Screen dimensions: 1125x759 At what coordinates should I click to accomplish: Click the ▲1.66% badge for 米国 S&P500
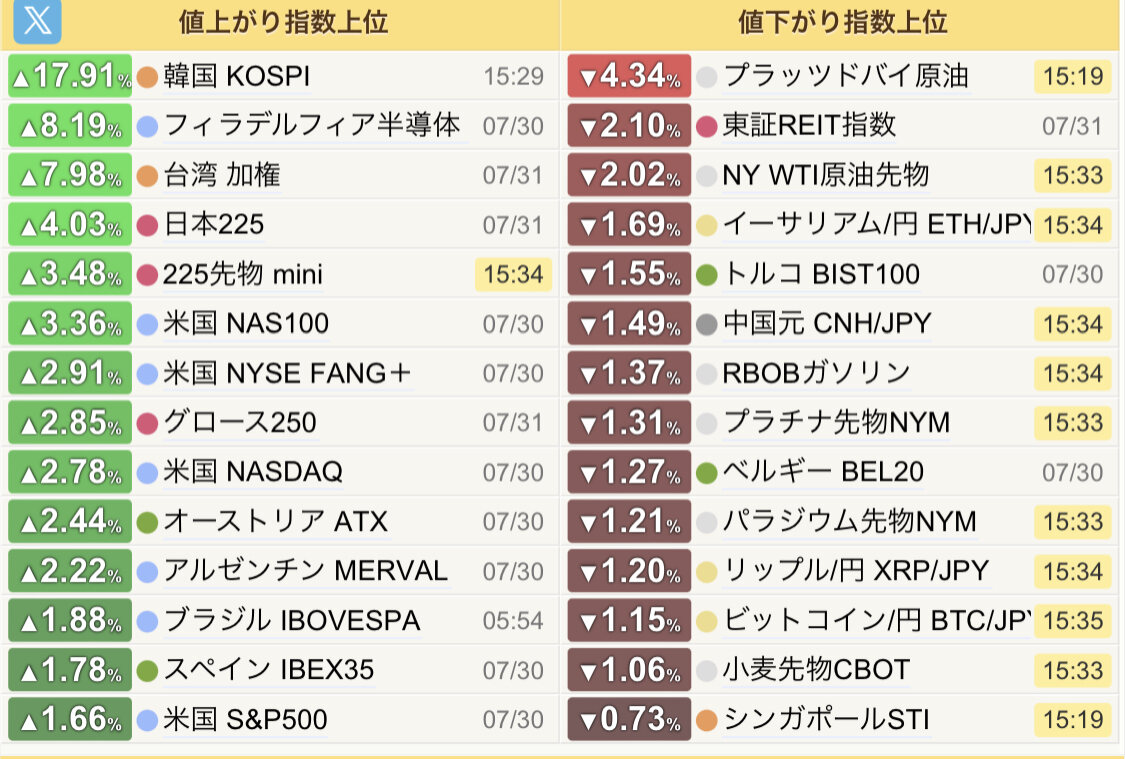pyautogui.click(x=70, y=719)
